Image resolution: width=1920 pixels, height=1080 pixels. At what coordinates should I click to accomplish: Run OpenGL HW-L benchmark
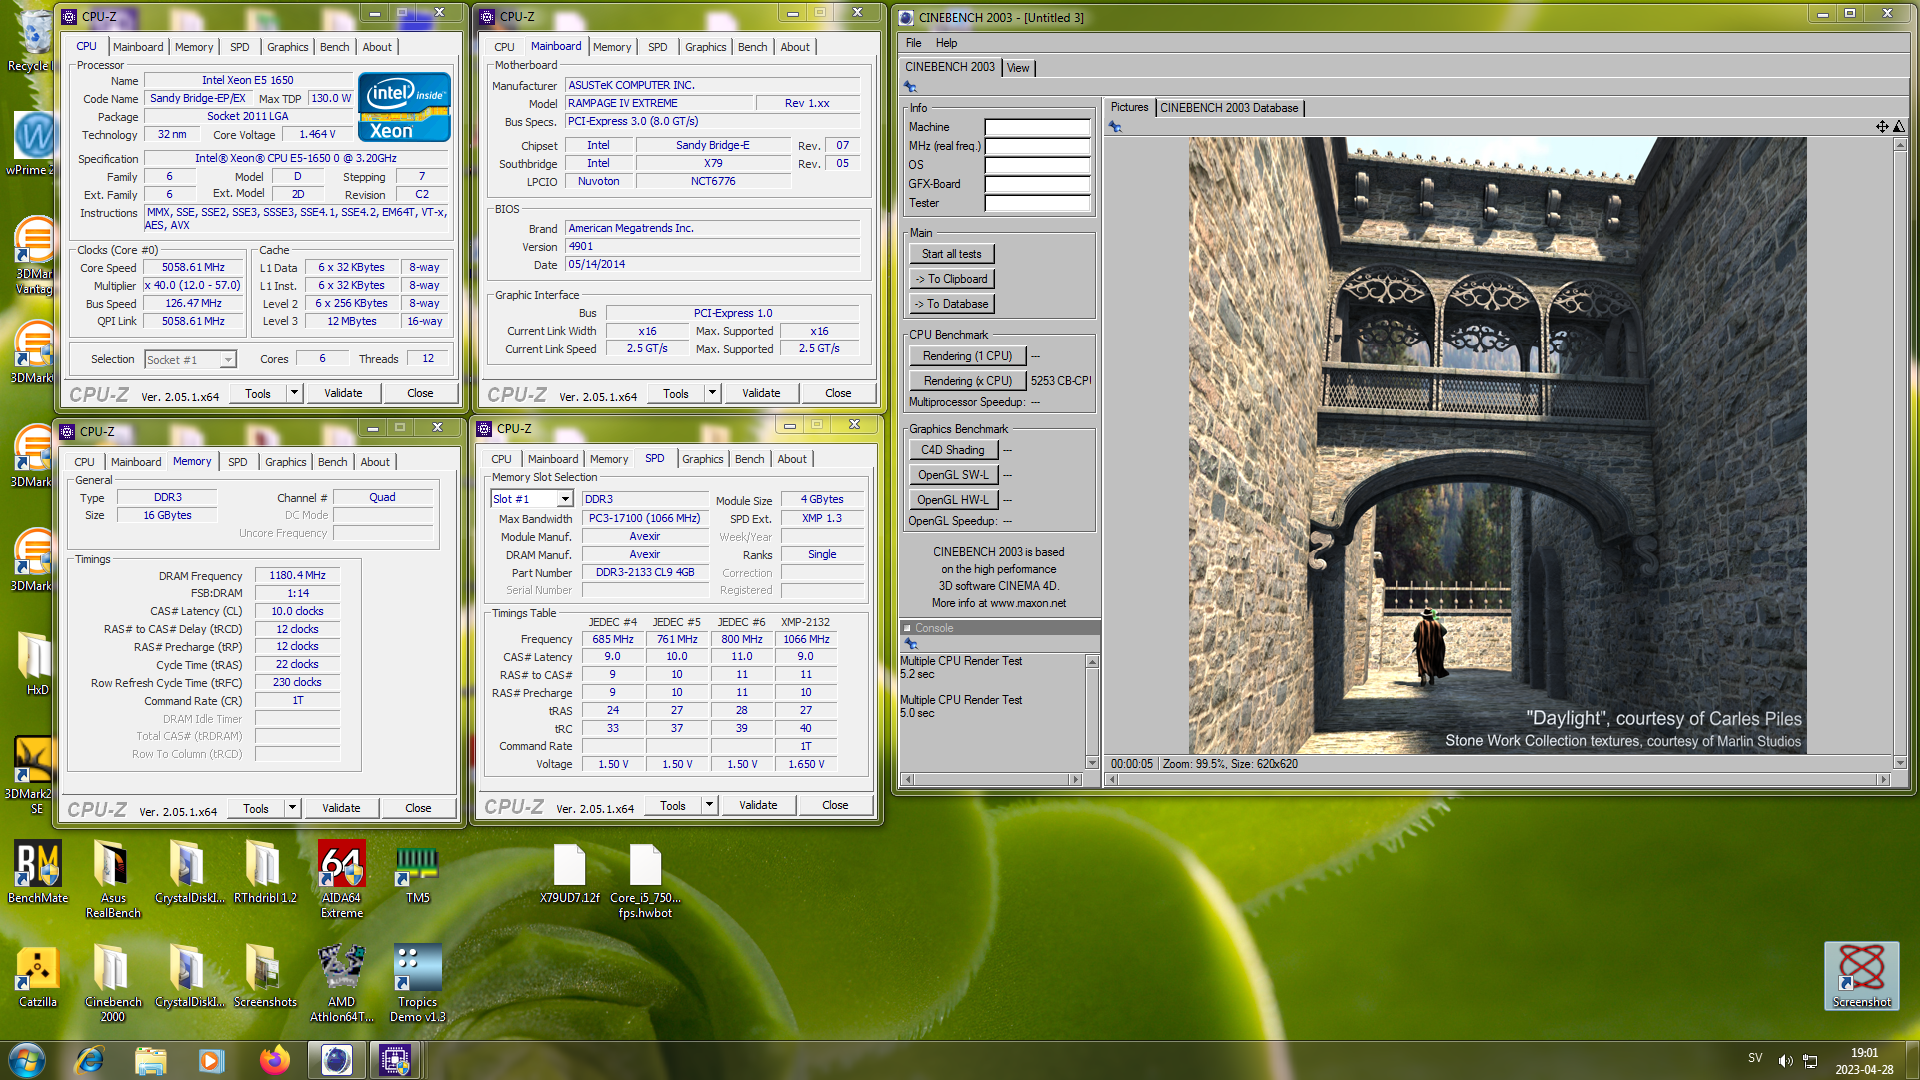click(x=952, y=500)
